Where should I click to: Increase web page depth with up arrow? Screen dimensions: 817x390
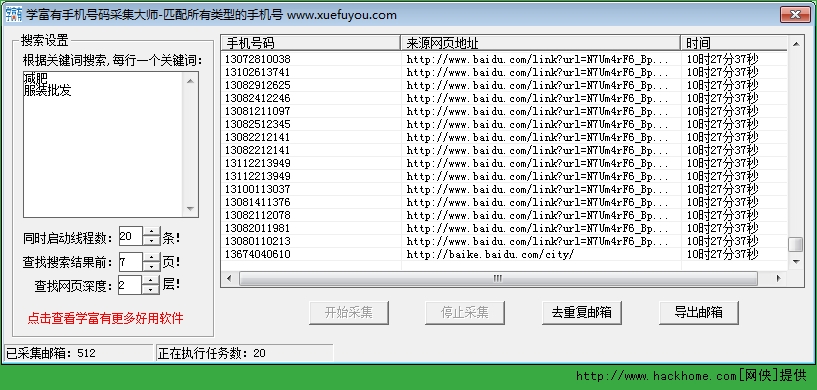point(151,280)
